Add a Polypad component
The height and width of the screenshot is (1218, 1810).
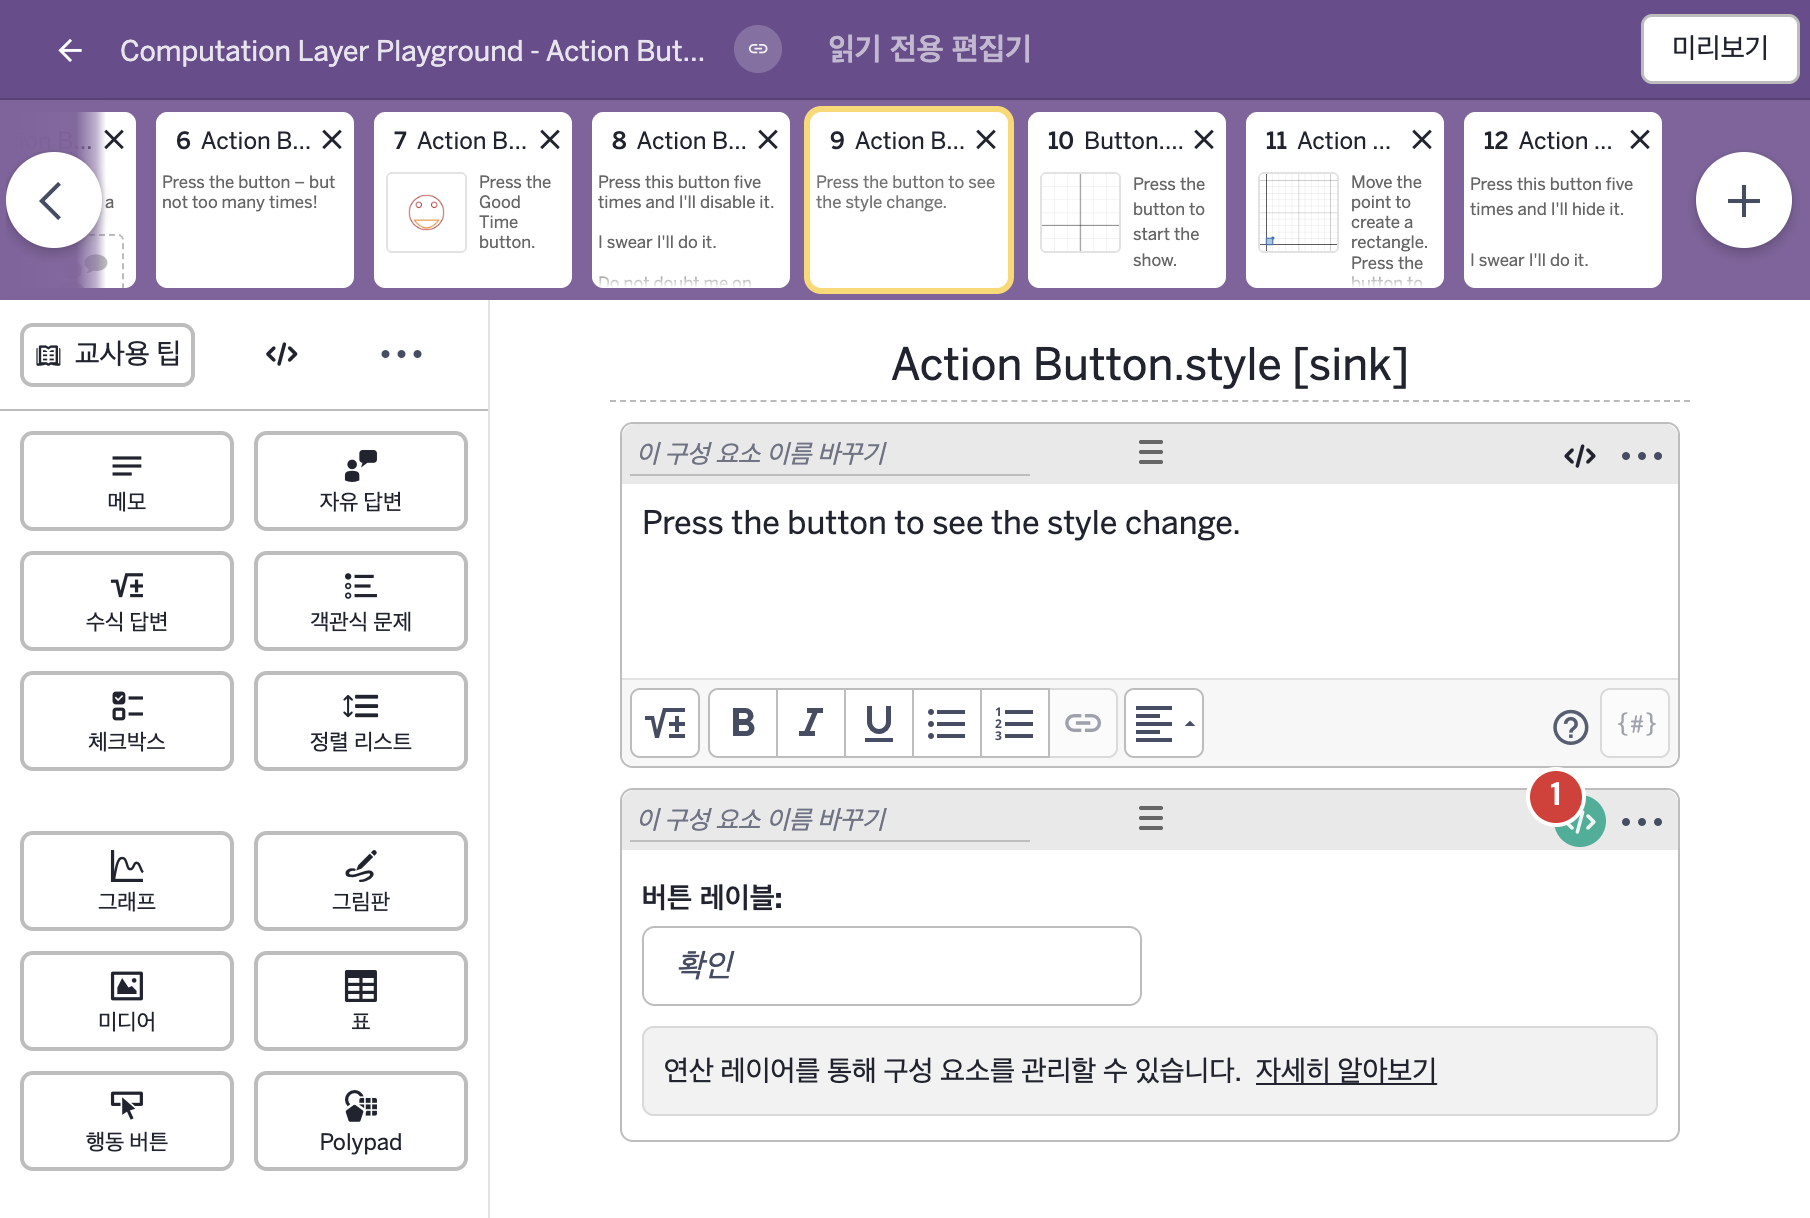point(361,1121)
